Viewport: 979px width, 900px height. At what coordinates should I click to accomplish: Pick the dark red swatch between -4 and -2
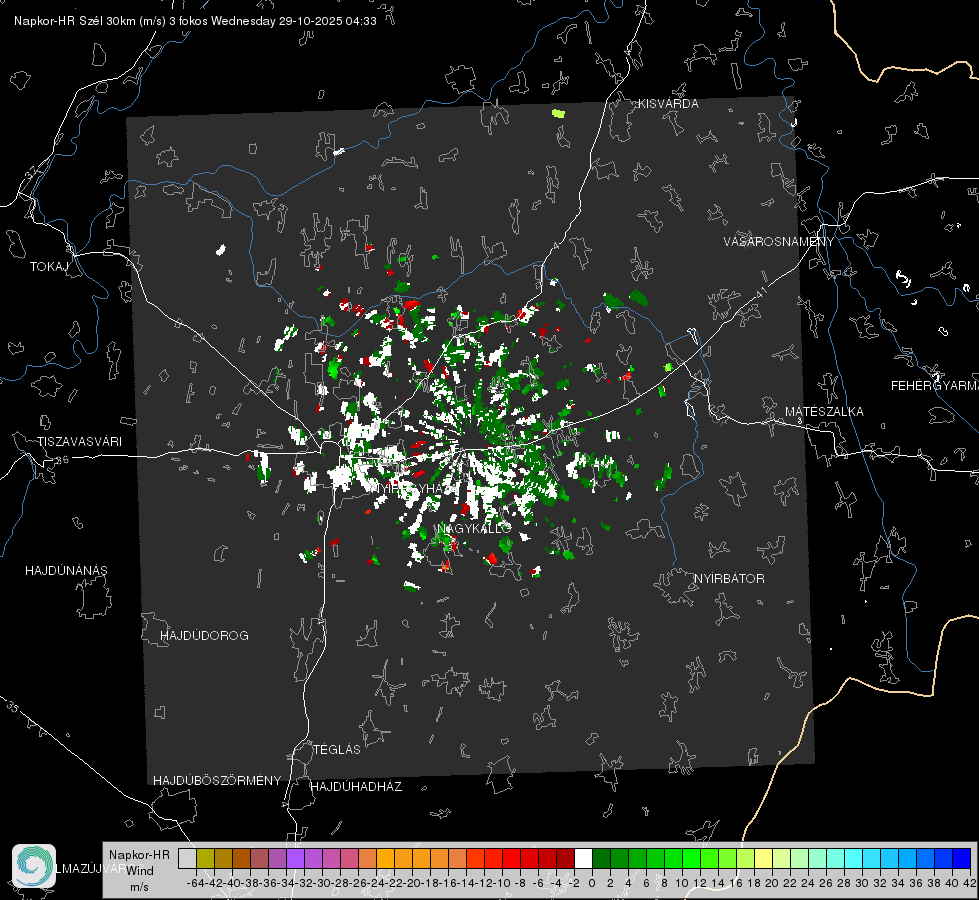click(x=565, y=858)
